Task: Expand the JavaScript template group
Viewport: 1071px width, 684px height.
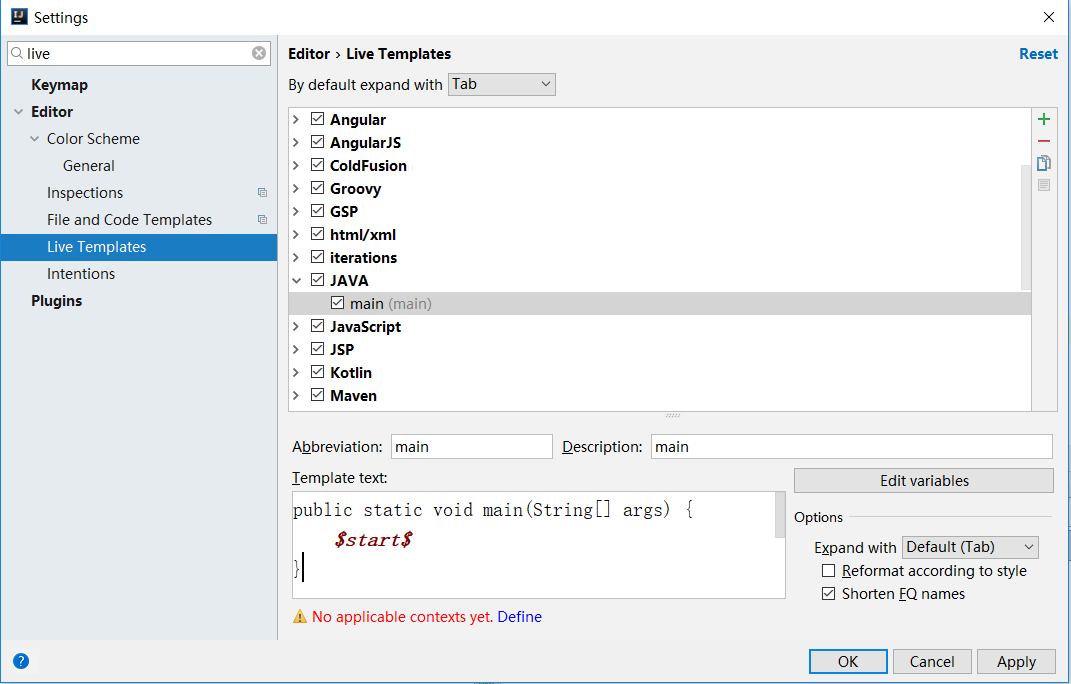Action: 296,327
